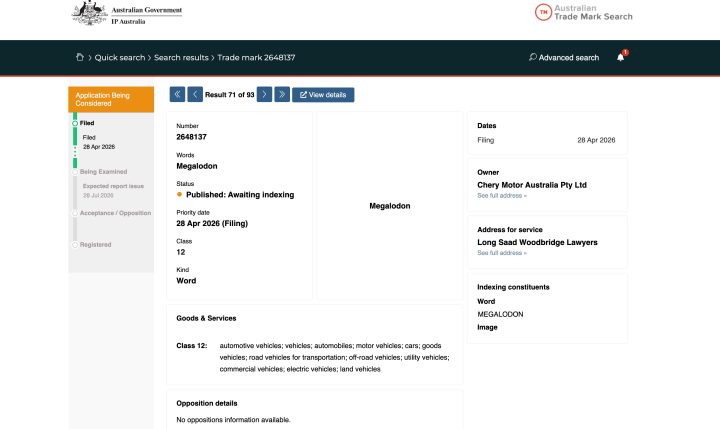This screenshot has width=720, height=429.
Task: Click trade mark number 2648137
Action: (191, 137)
